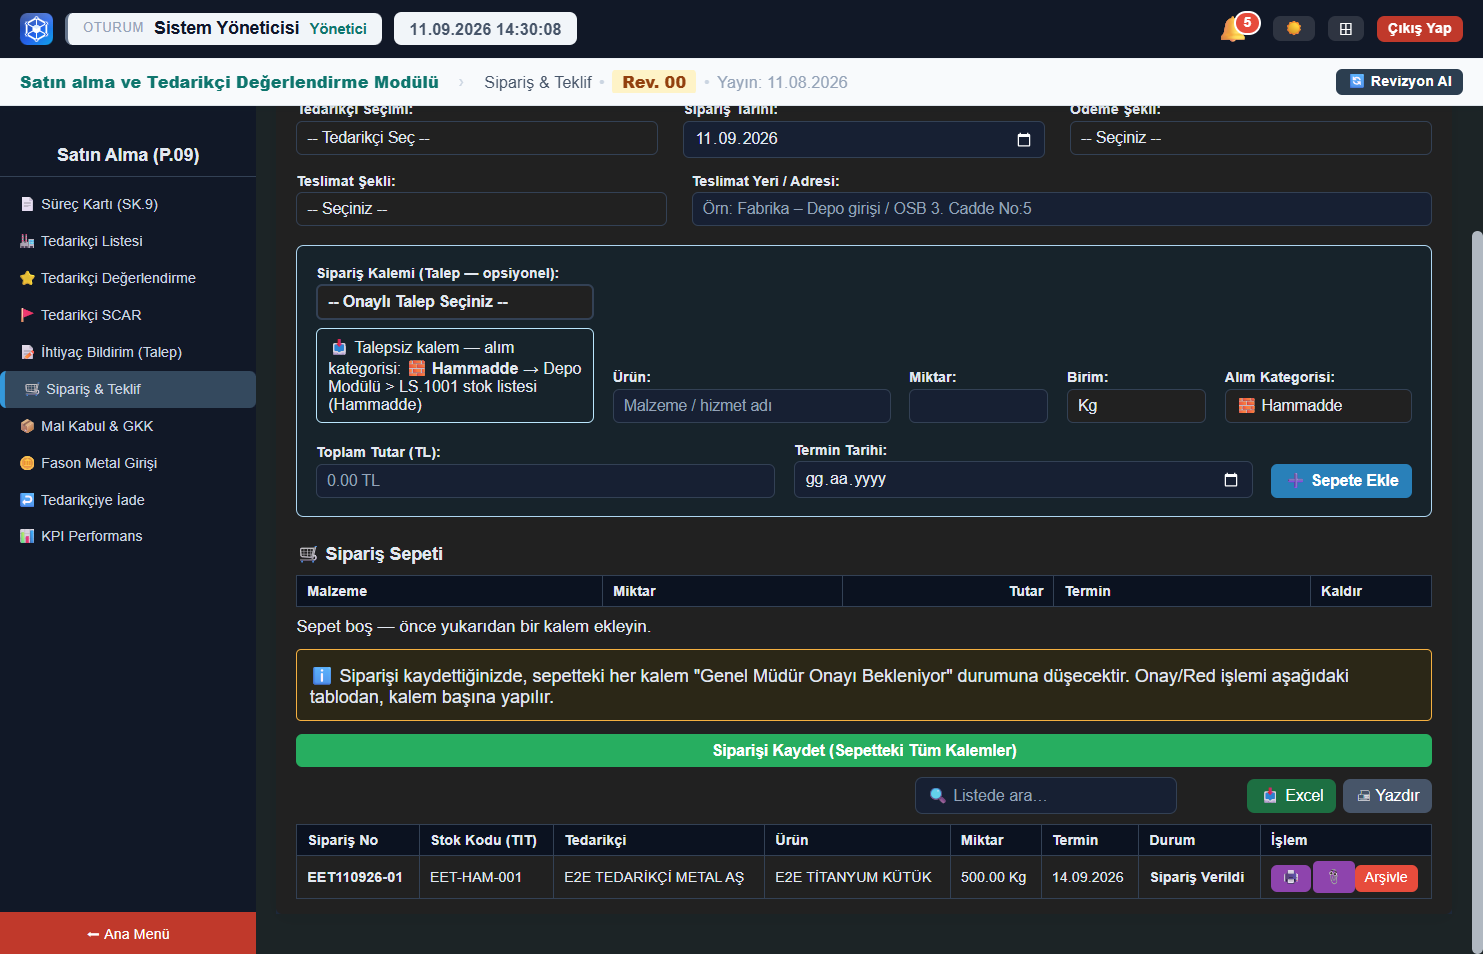Open calendar picker on Termin Tarihi field
This screenshot has height=954, width=1483.
(x=1231, y=480)
